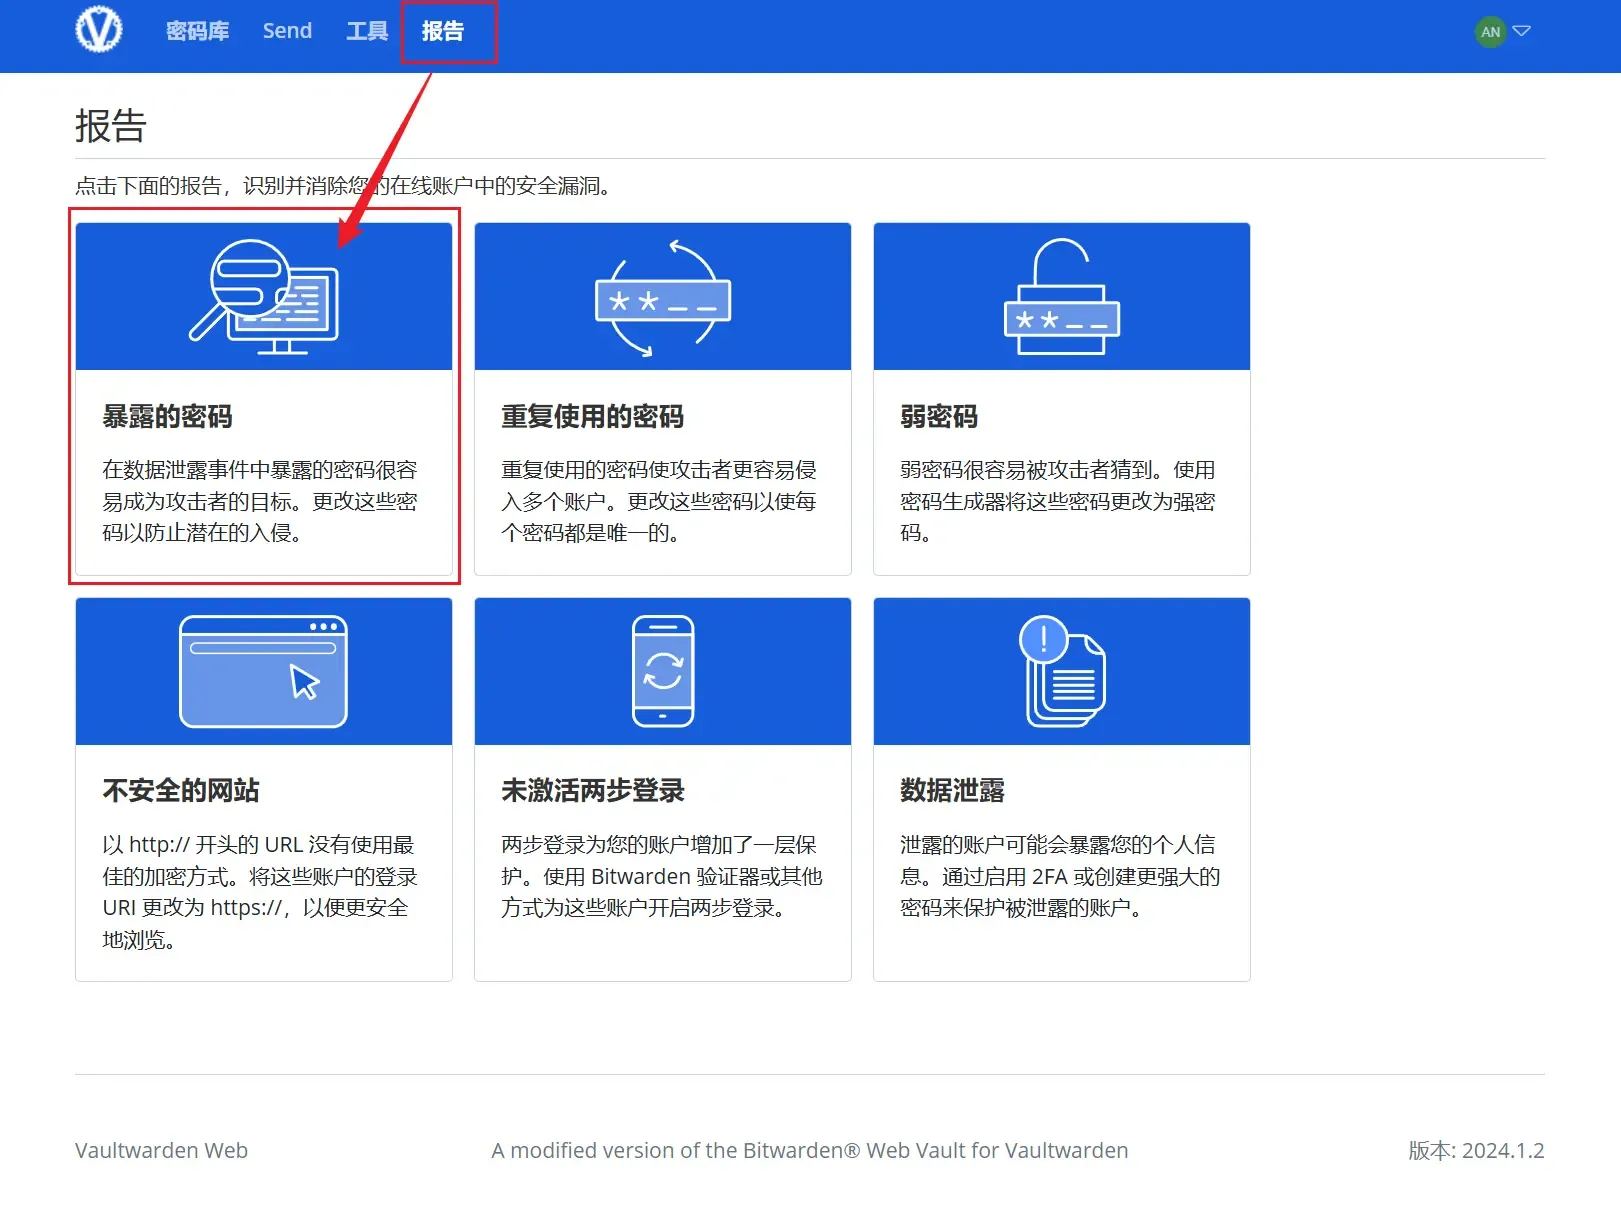Screen dimensions: 1621x1214
Task: Open the 未激活两步登录 report title
Action: coord(593,790)
